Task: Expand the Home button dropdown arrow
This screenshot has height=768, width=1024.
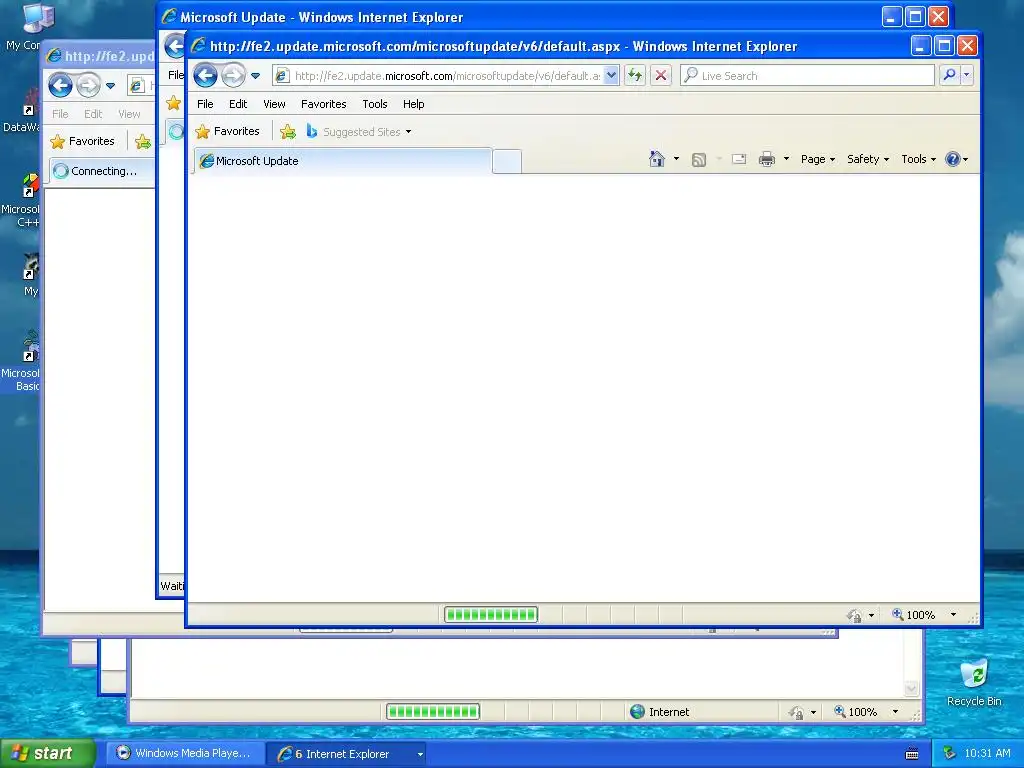Action: 676,159
